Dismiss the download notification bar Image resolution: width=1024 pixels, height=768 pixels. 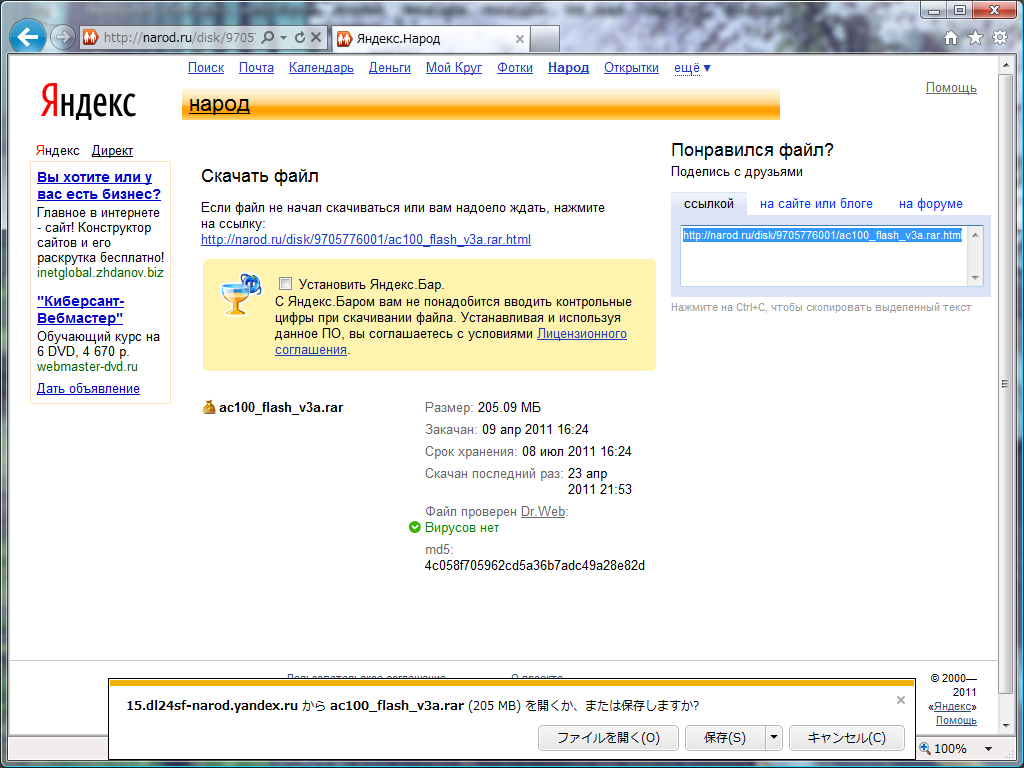(x=901, y=700)
